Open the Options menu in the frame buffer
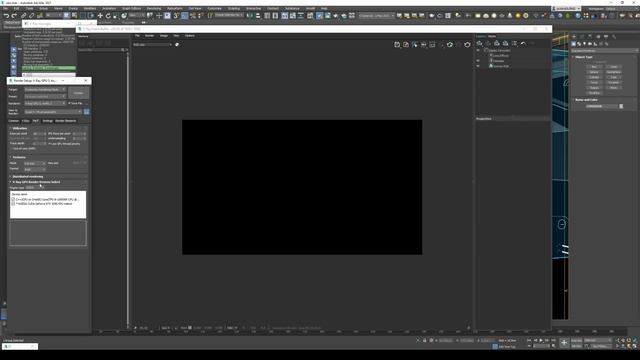 pos(190,36)
